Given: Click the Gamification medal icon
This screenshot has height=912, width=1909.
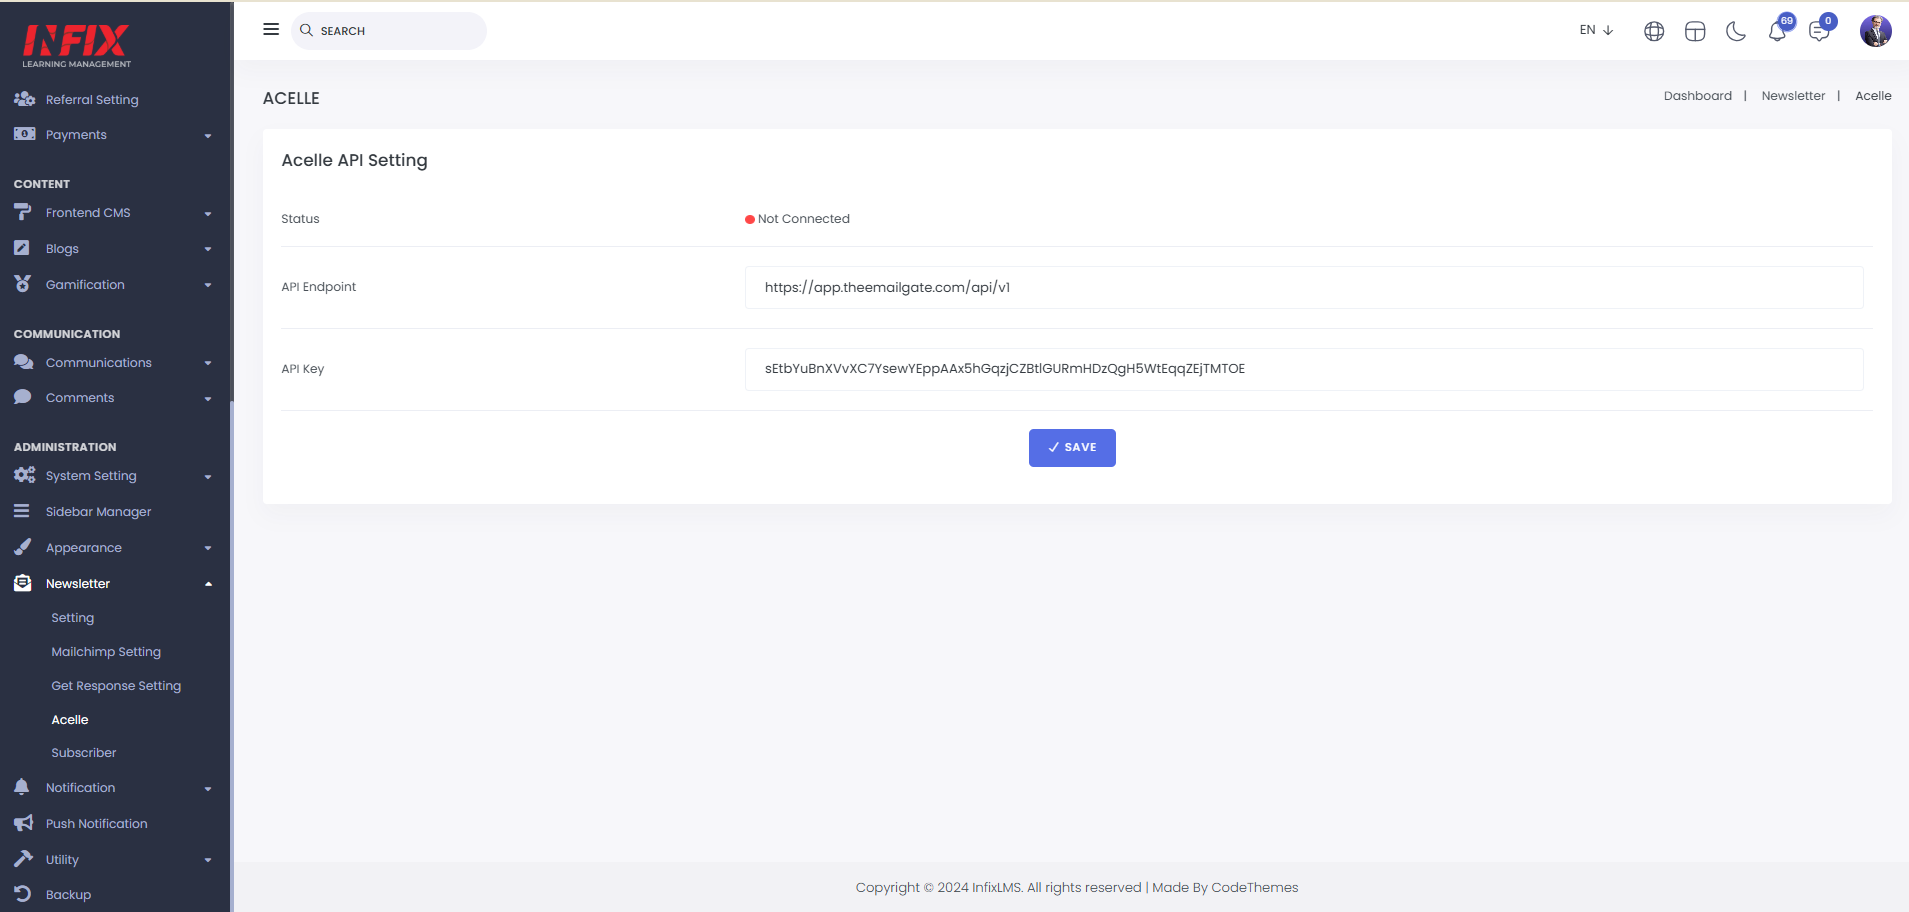Looking at the screenshot, I should 22,284.
